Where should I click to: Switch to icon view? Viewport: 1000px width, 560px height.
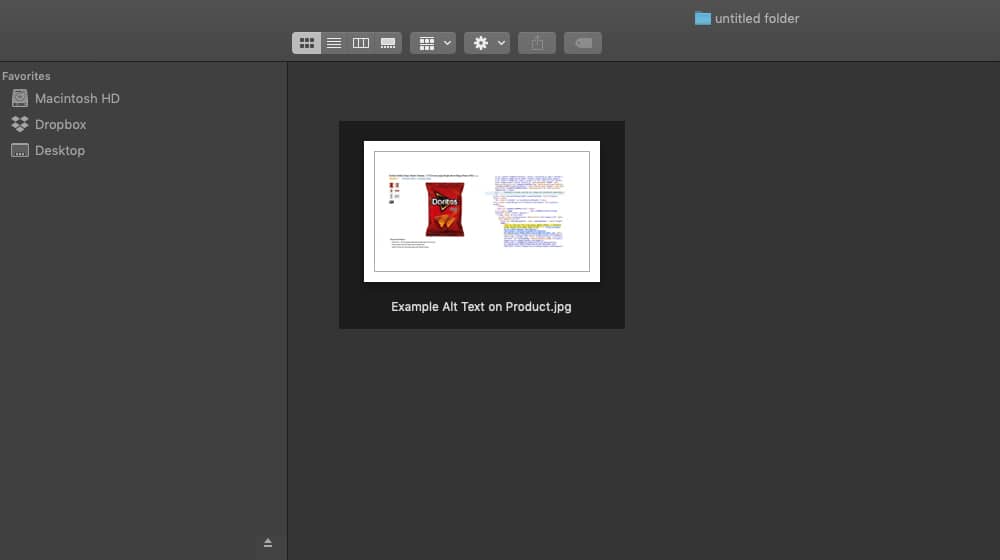307,43
